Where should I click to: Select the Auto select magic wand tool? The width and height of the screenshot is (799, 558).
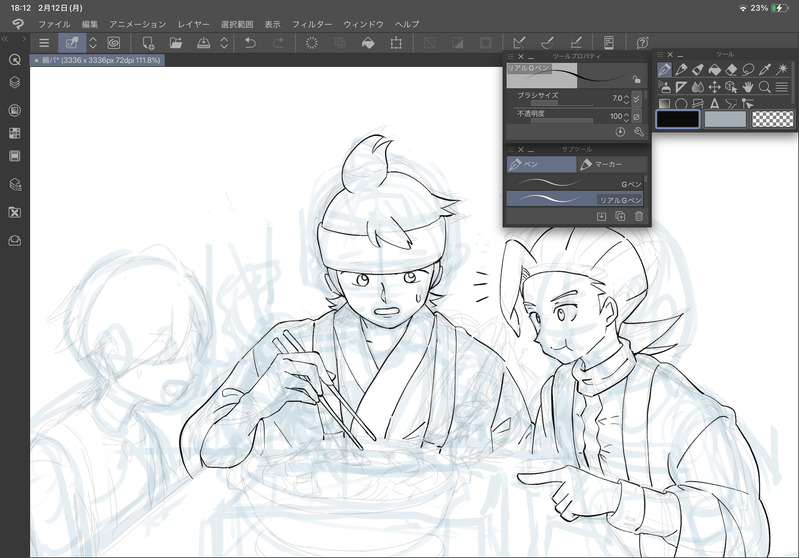click(782, 69)
